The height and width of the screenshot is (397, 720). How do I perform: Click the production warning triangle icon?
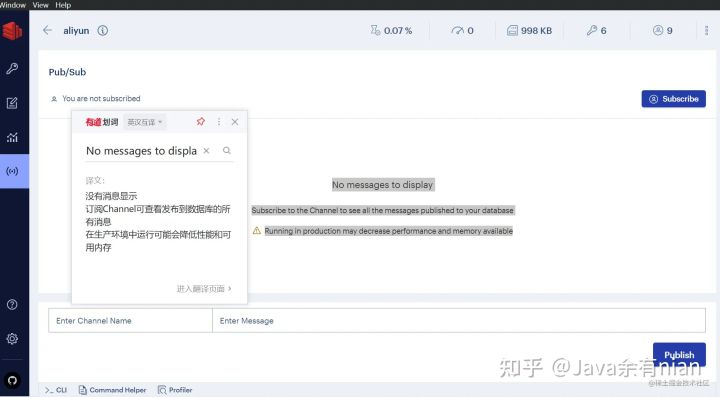(257, 230)
